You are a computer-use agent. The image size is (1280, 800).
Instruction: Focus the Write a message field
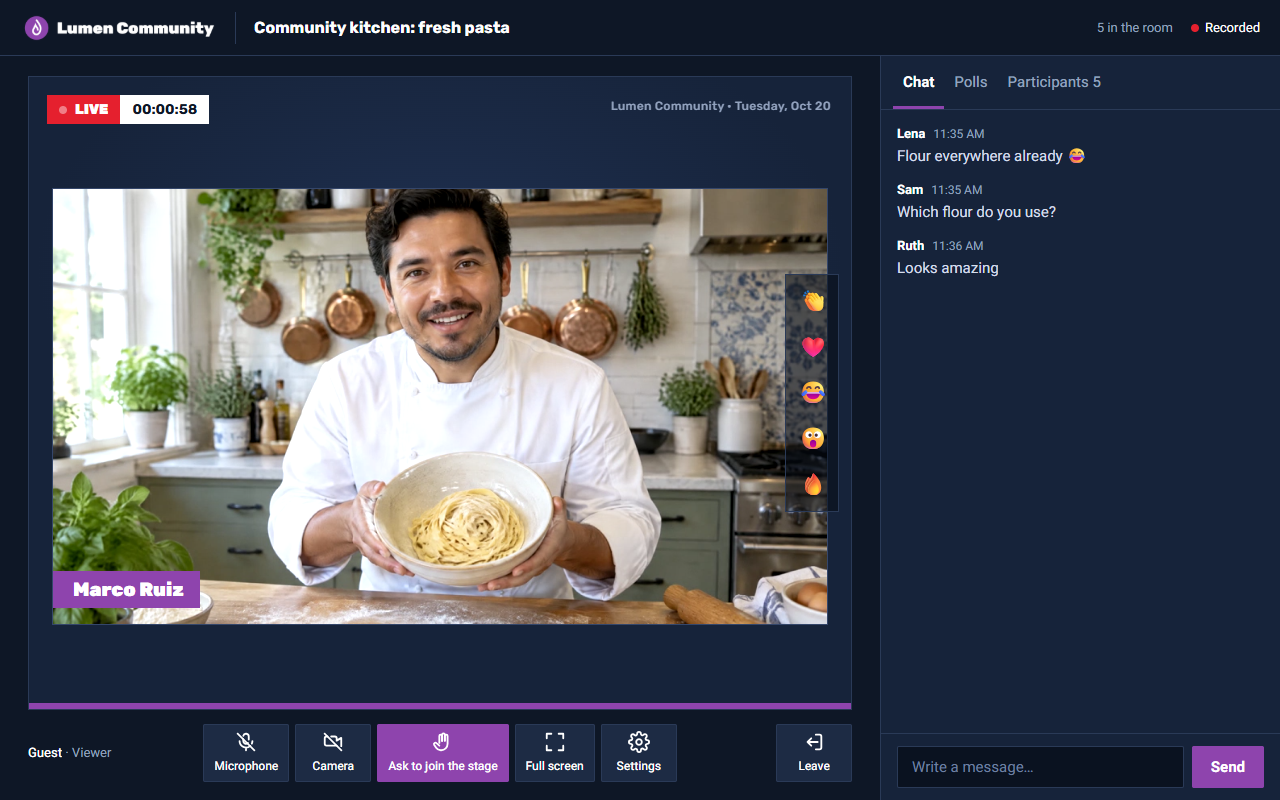point(1040,767)
